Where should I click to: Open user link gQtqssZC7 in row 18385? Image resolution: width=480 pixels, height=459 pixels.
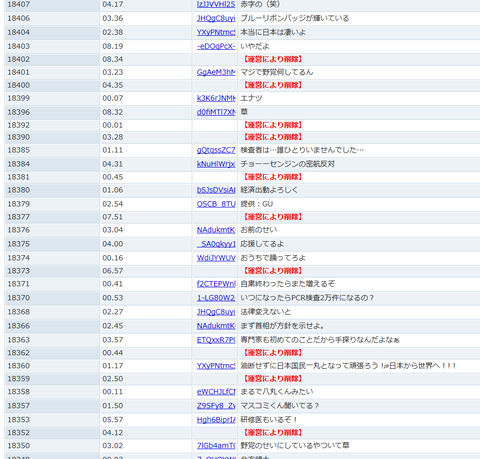pyautogui.click(x=216, y=150)
